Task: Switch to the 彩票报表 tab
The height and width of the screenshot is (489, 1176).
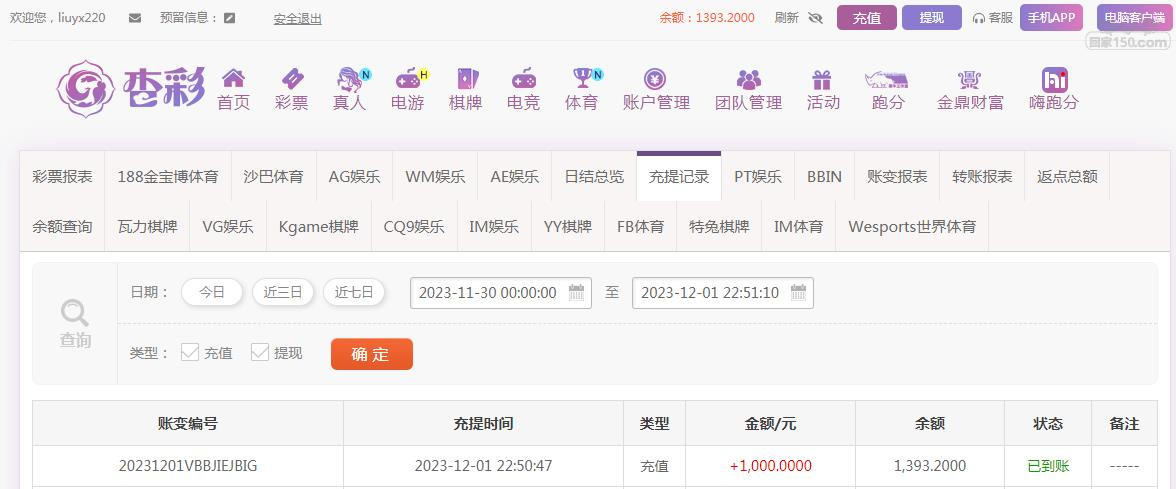Action: click(62, 177)
